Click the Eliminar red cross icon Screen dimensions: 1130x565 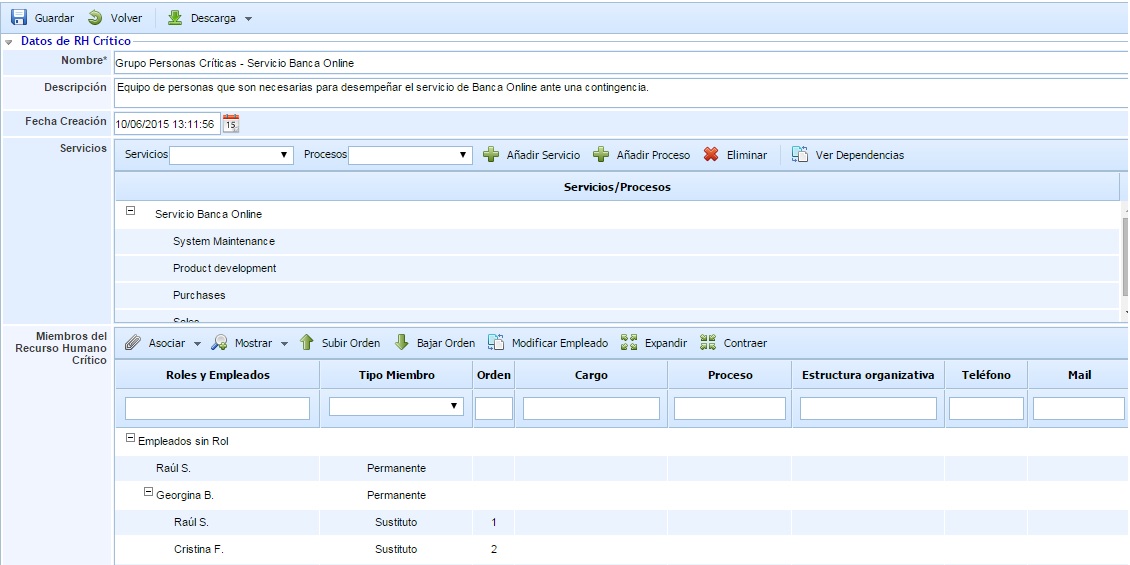tap(711, 155)
